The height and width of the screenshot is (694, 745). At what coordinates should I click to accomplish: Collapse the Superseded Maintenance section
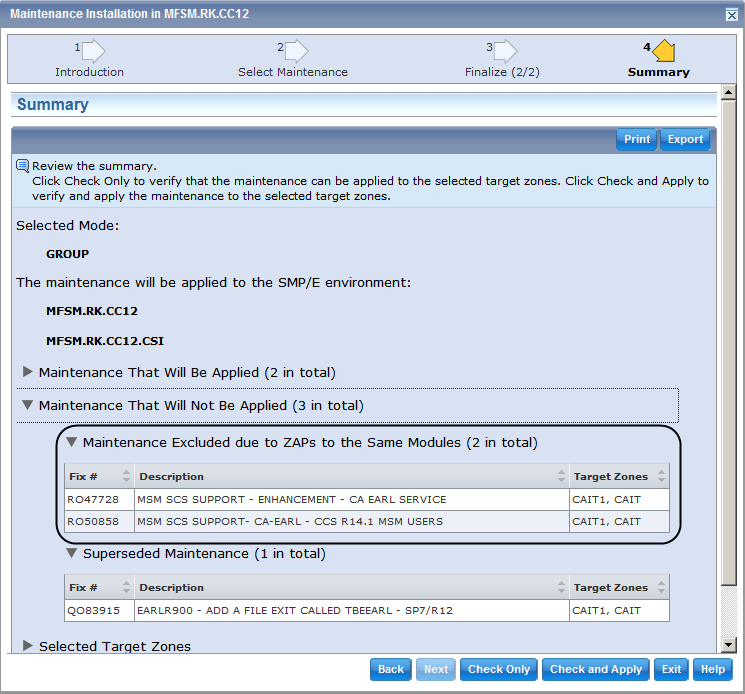point(71,553)
